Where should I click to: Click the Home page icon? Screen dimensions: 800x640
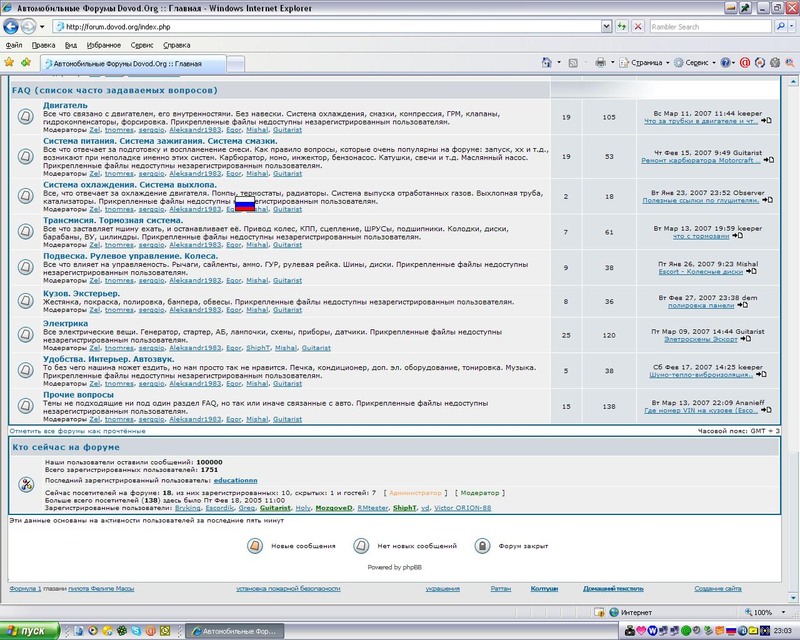(546, 62)
